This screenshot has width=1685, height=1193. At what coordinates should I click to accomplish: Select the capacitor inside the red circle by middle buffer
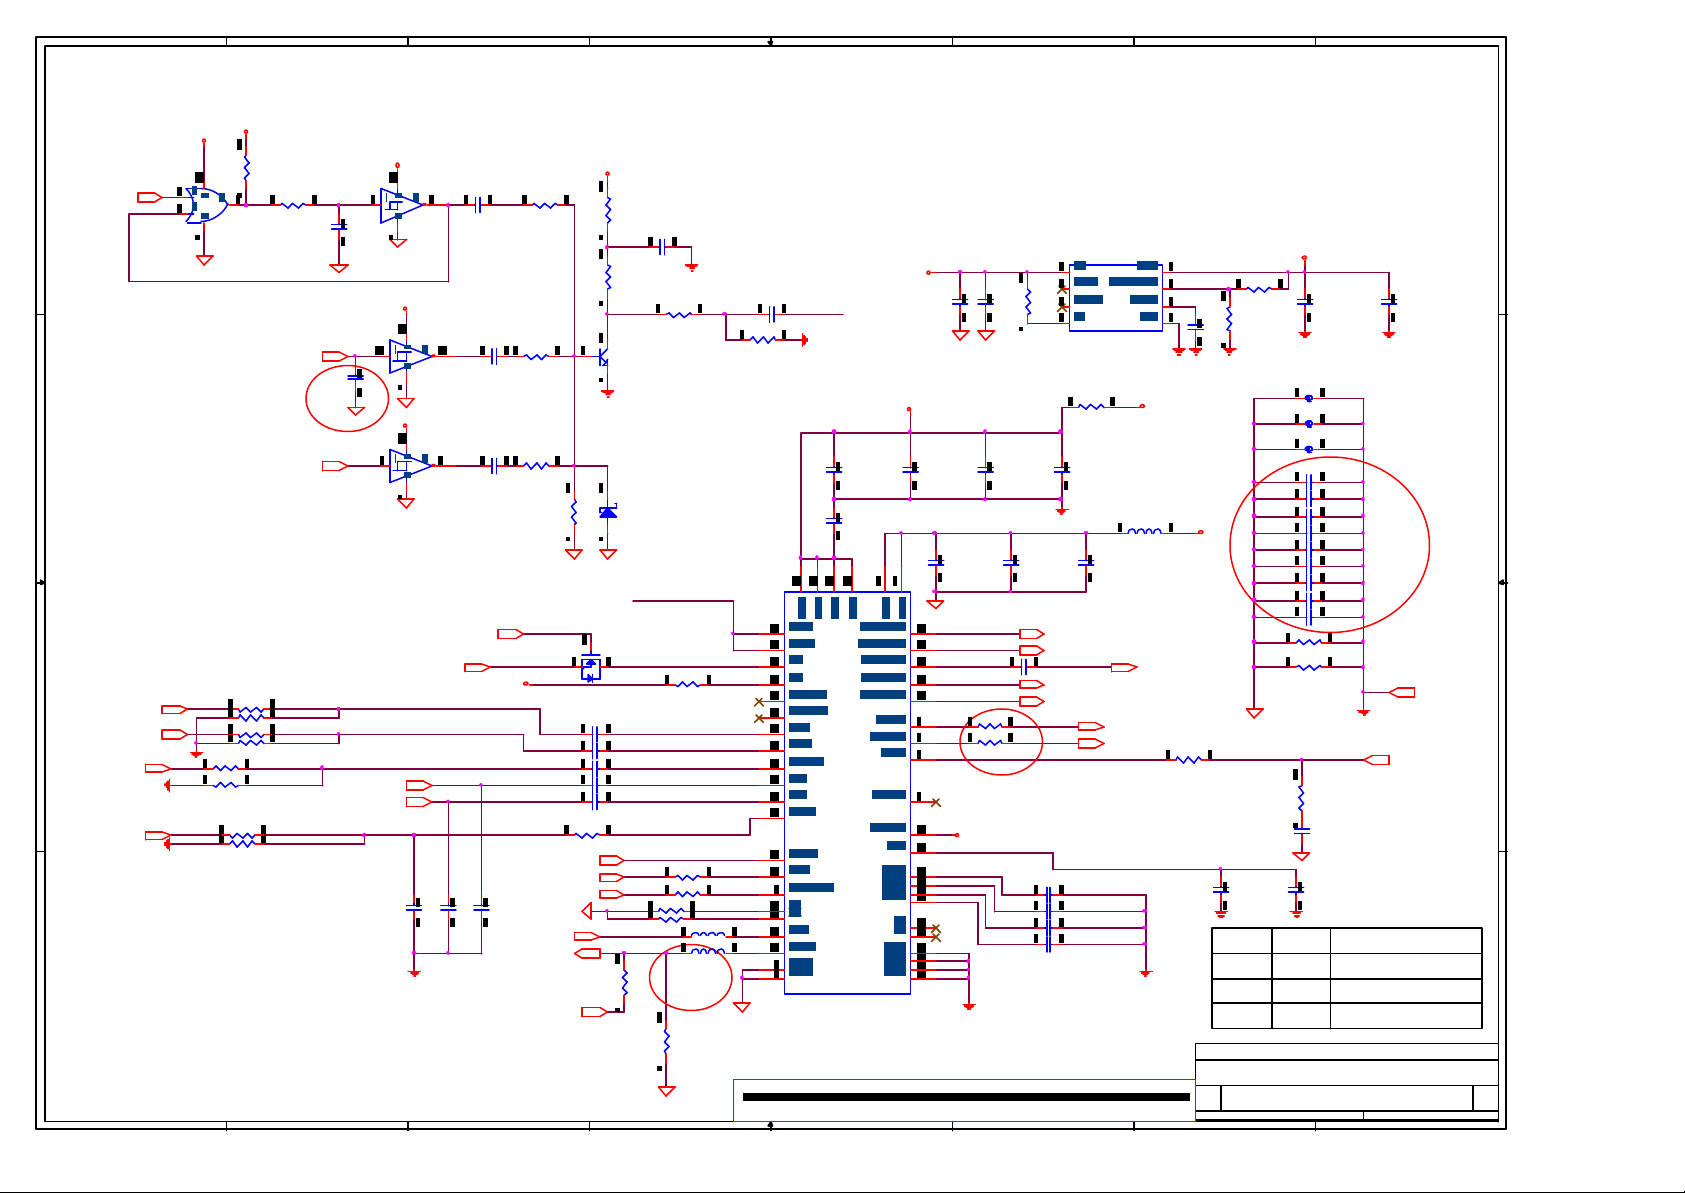point(355,378)
